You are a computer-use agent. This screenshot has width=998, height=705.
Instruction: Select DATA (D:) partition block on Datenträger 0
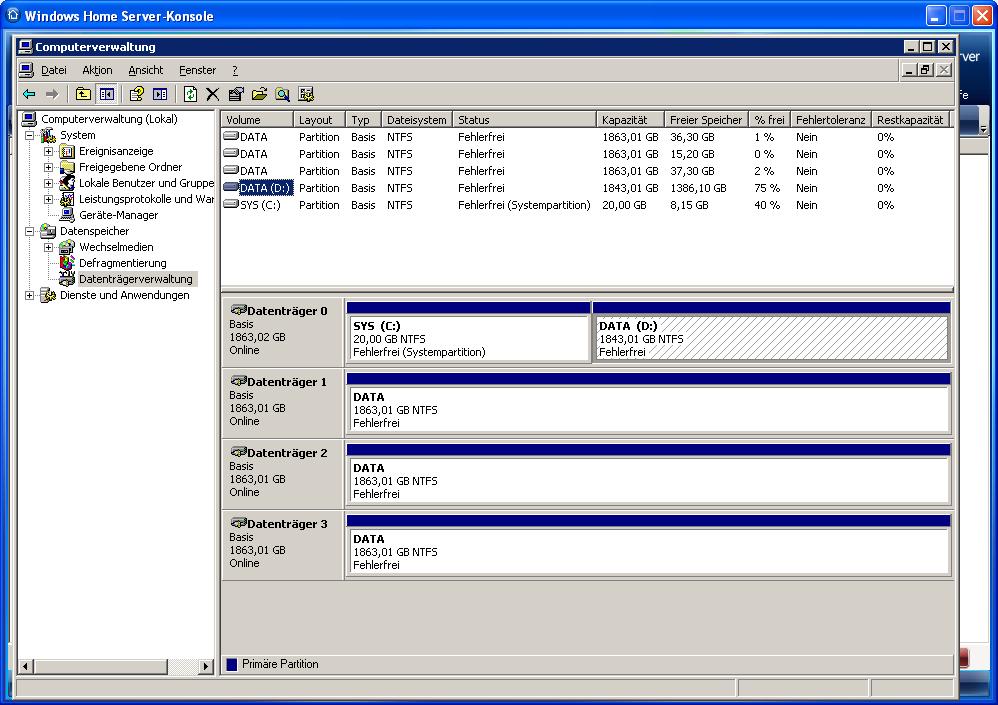click(x=771, y=332)
